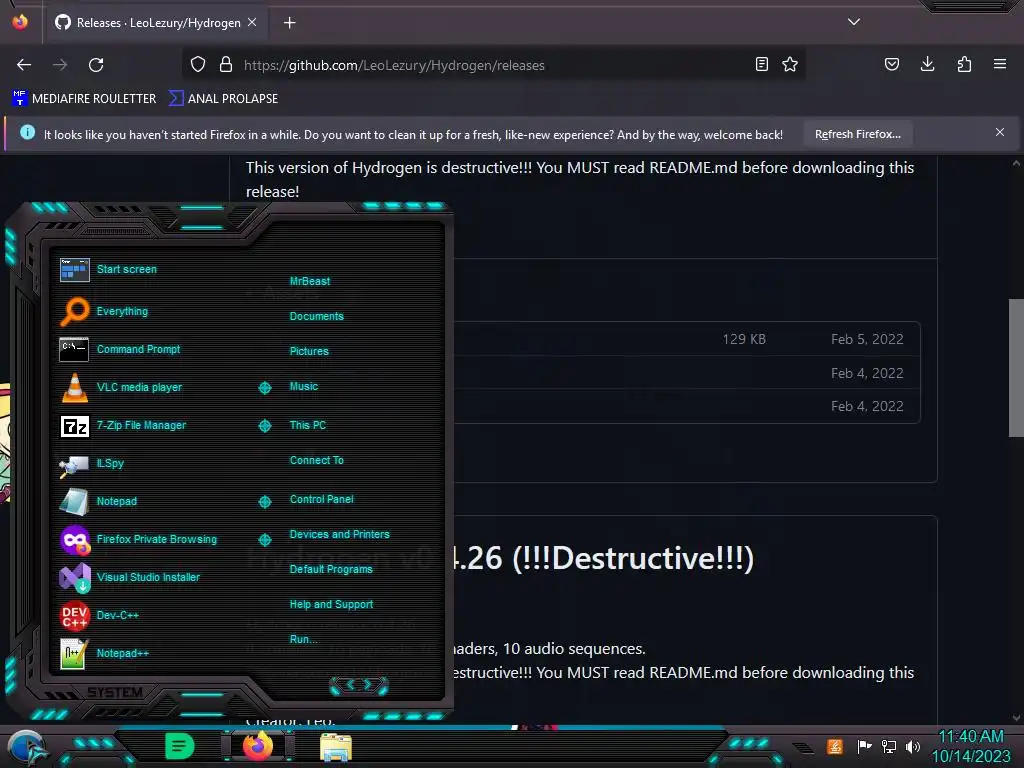Open Devices and Printers
This screenshot has width=1024, height=768.
click(x=340, y=534)
